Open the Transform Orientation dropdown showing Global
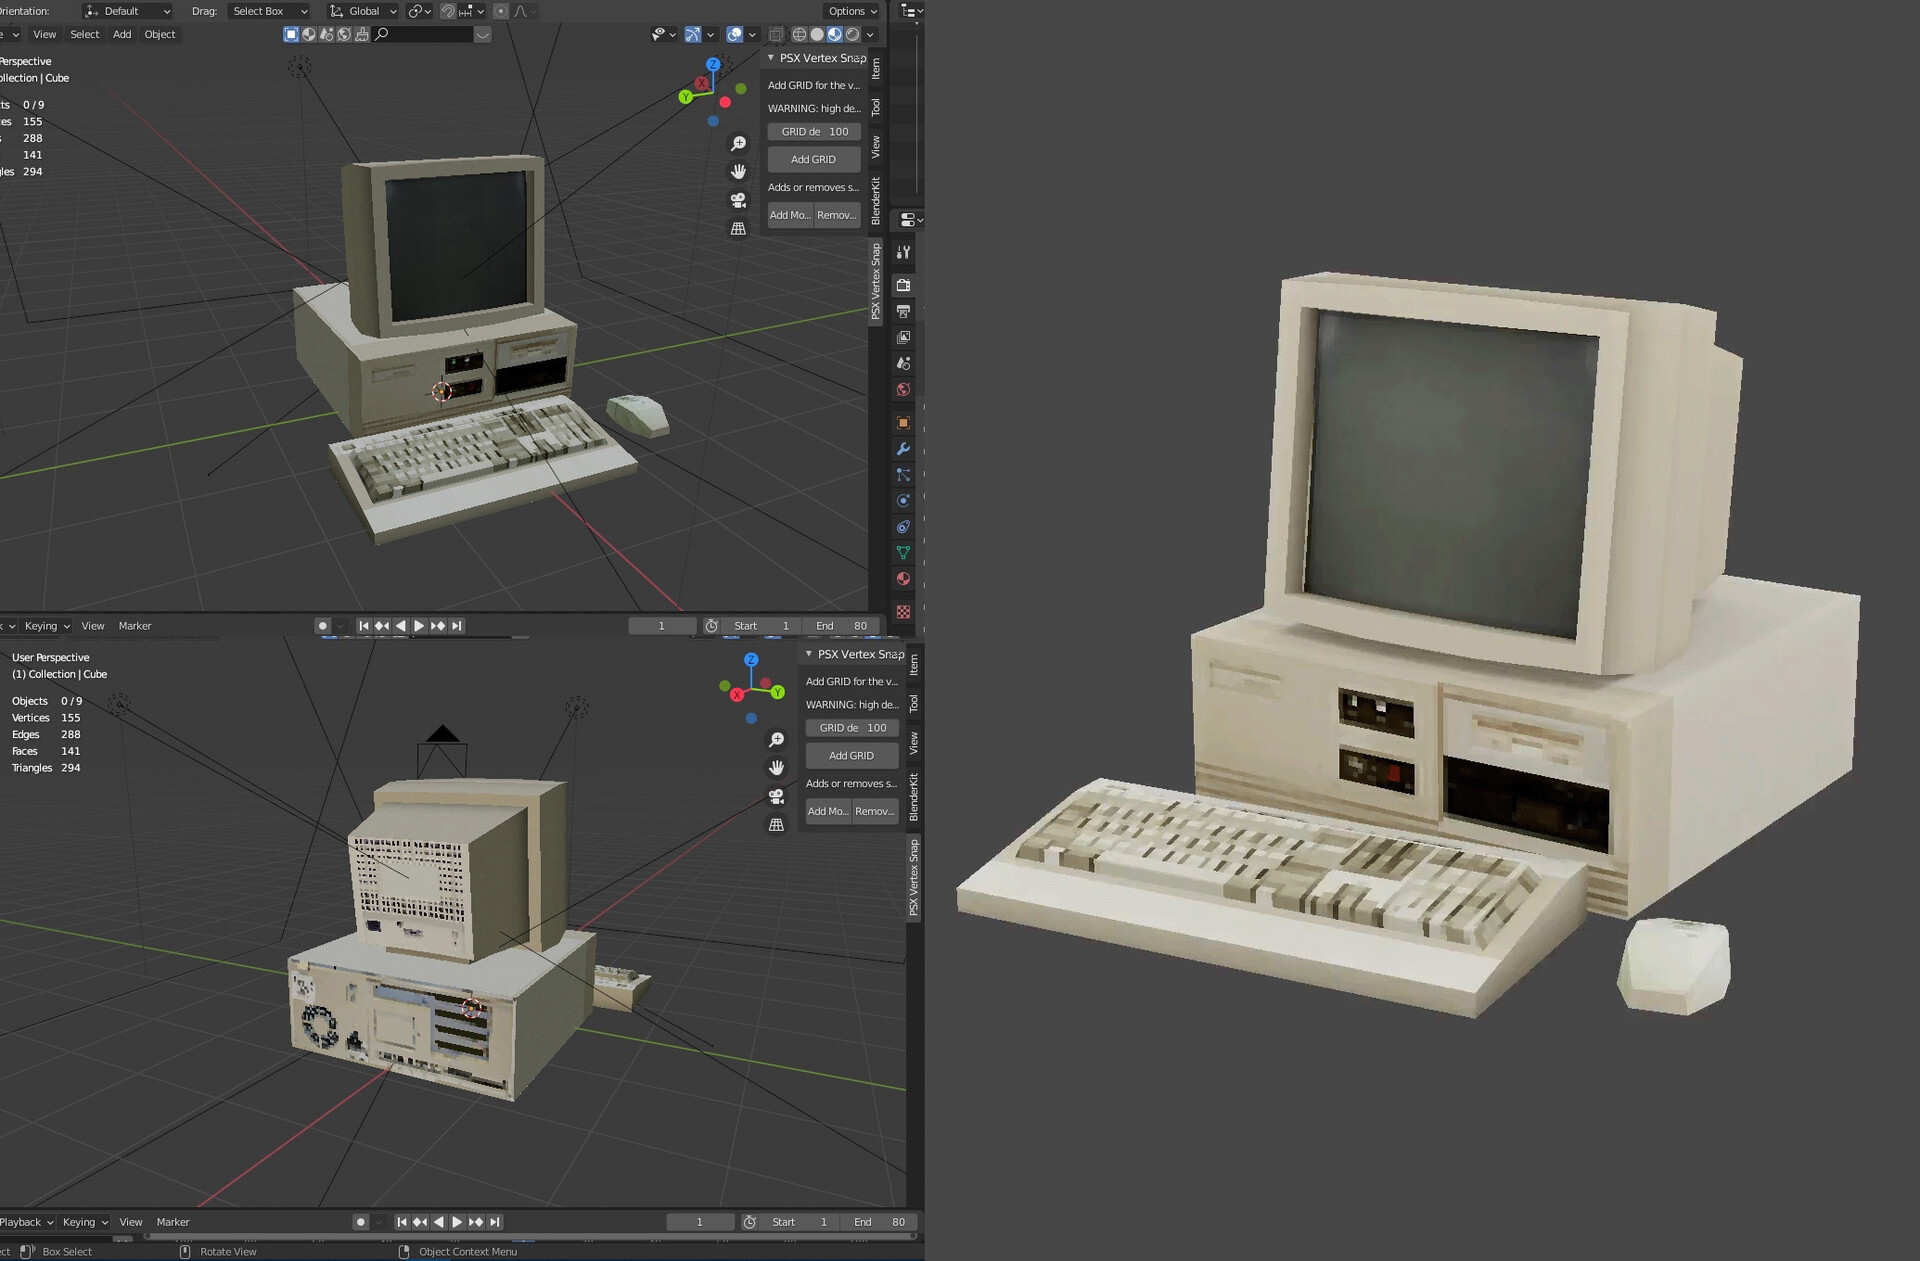This screenshot has width=1920, height=1261. (x=362, y=11)
